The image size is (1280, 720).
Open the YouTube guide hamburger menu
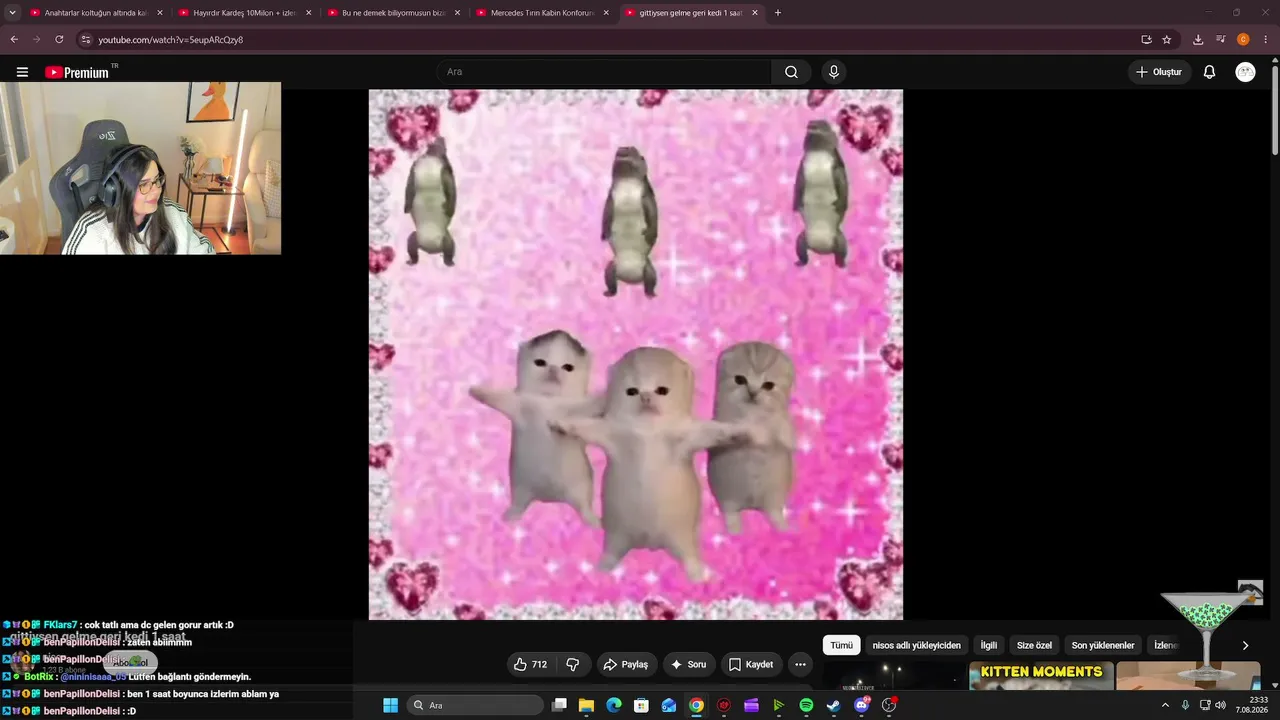(22, 72)
